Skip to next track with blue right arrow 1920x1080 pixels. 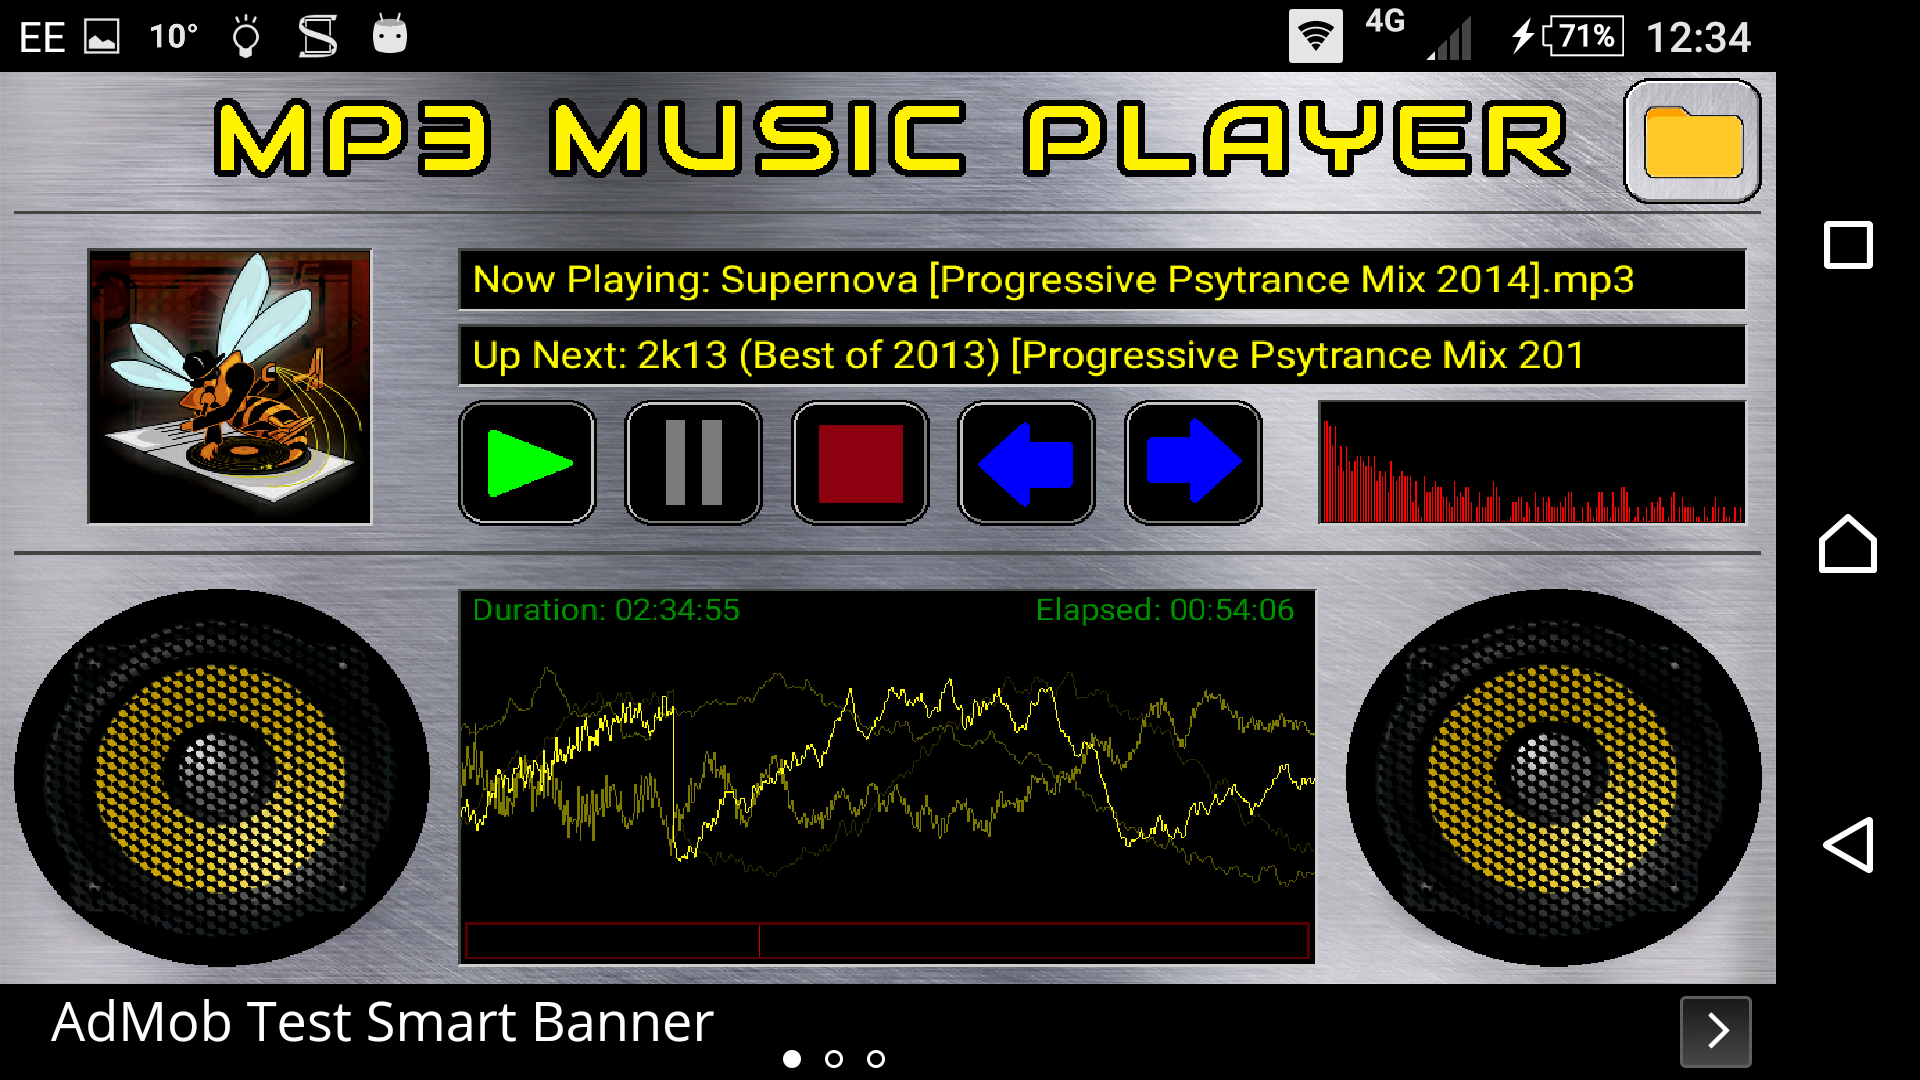pyautogui.click(x=1192, y=462)
